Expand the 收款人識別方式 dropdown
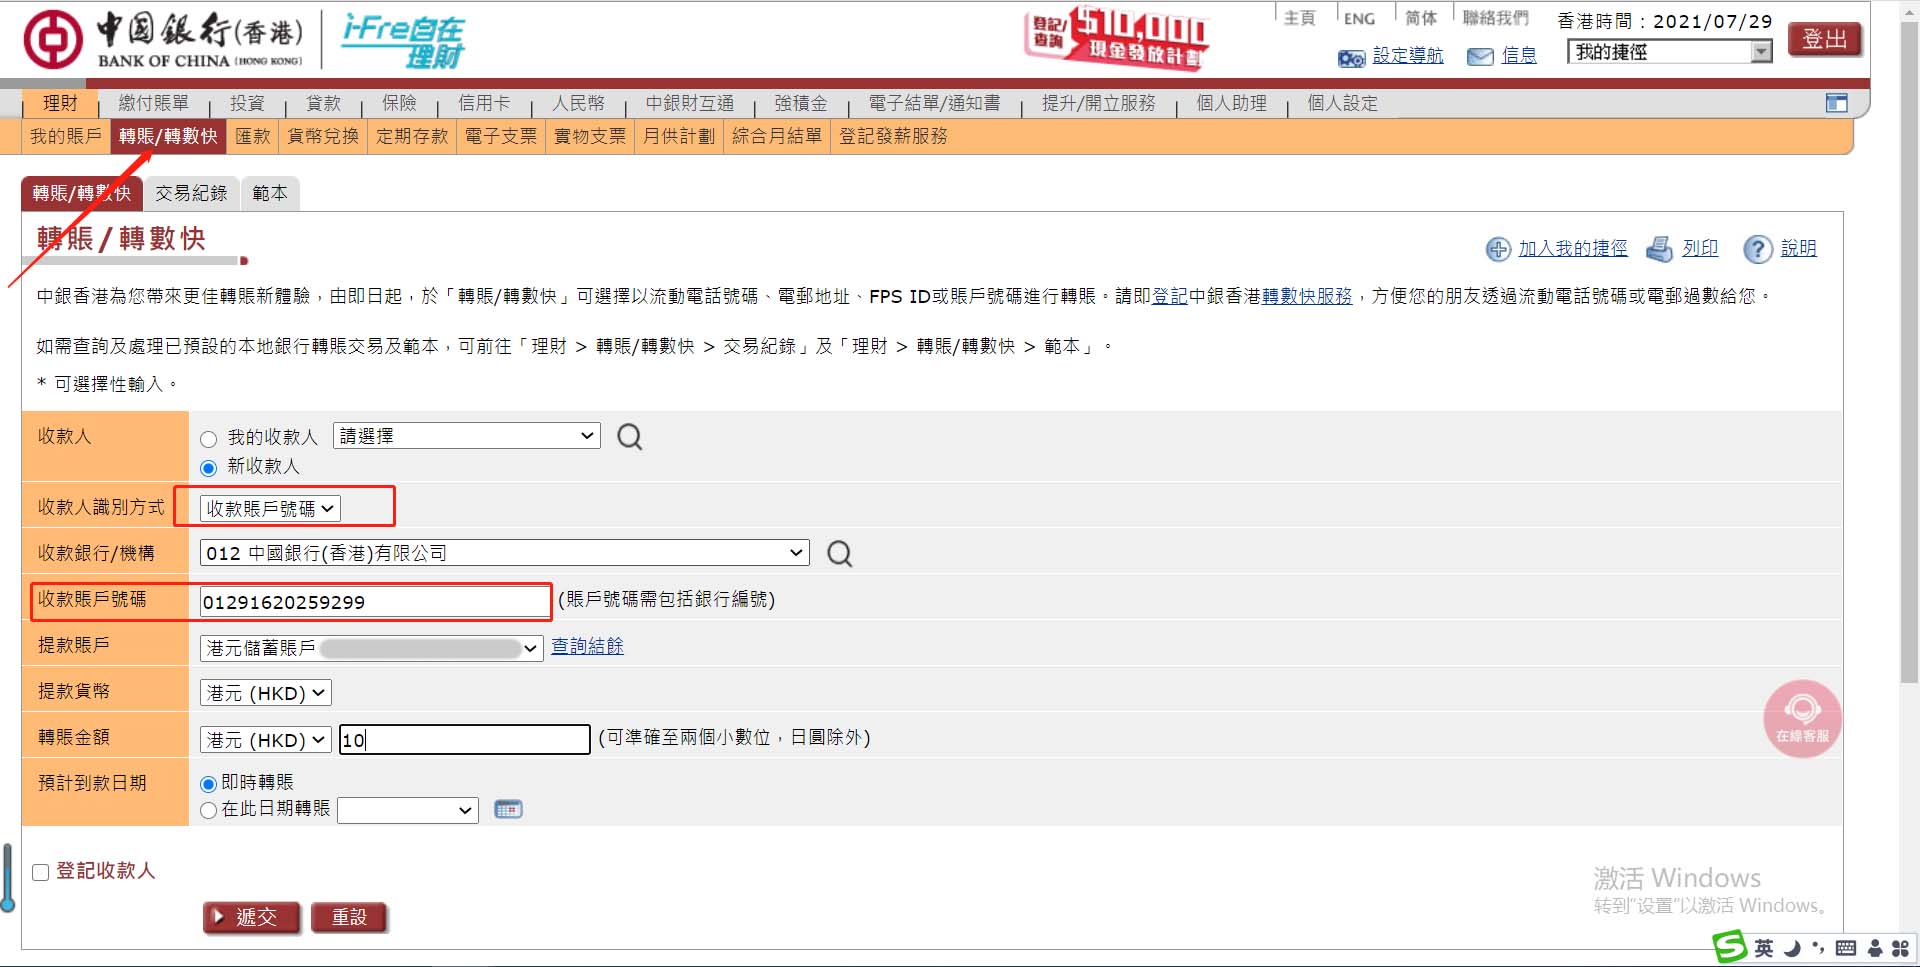Image resolution: width=1920 pixels, height=967 pixels. pos(270,509)
